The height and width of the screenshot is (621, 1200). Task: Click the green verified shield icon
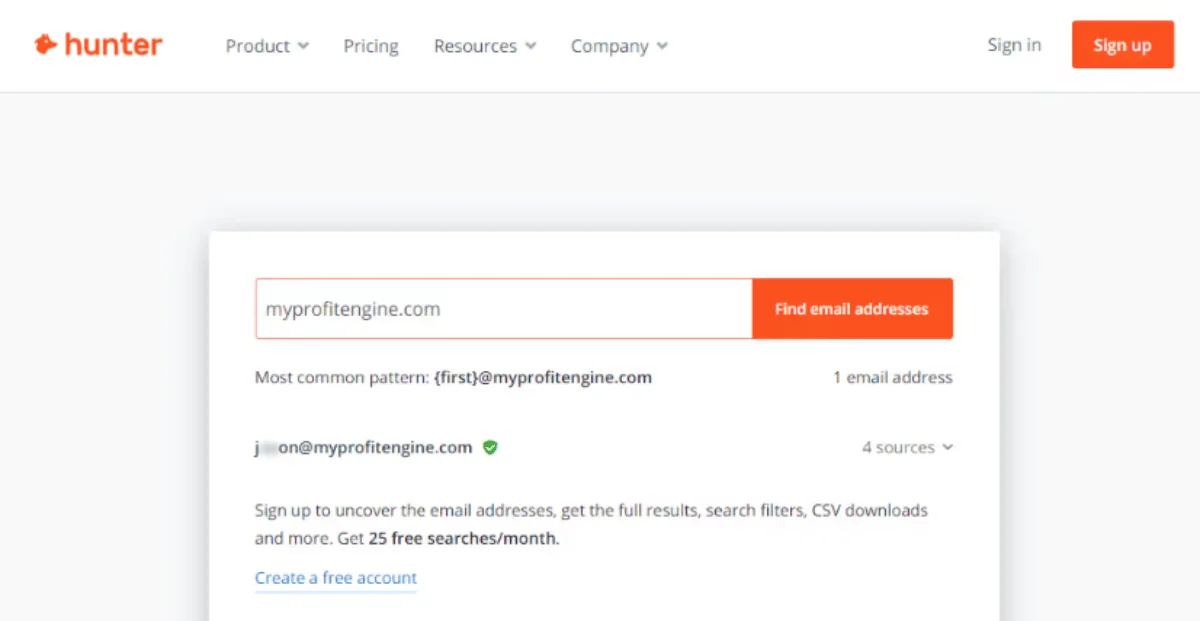click(490, 447)
